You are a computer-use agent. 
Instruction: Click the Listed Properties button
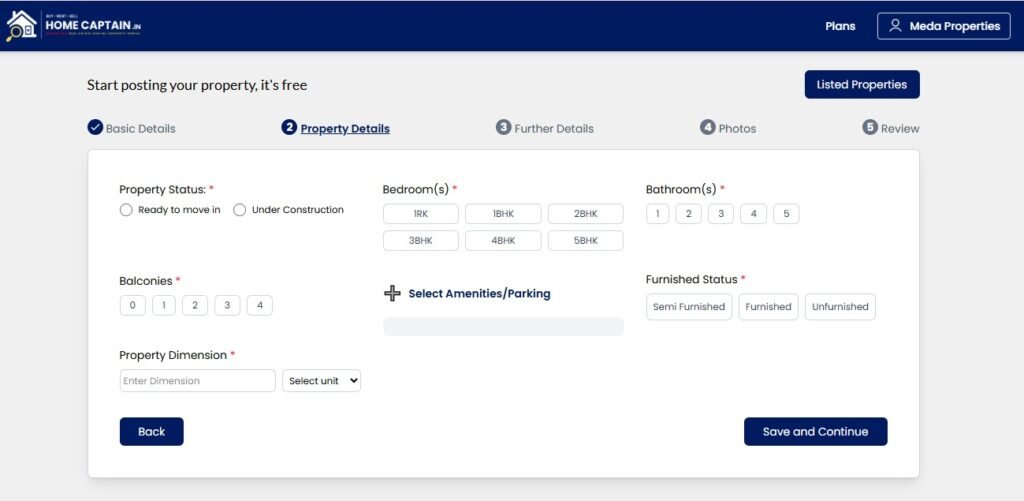click(861, 85)
